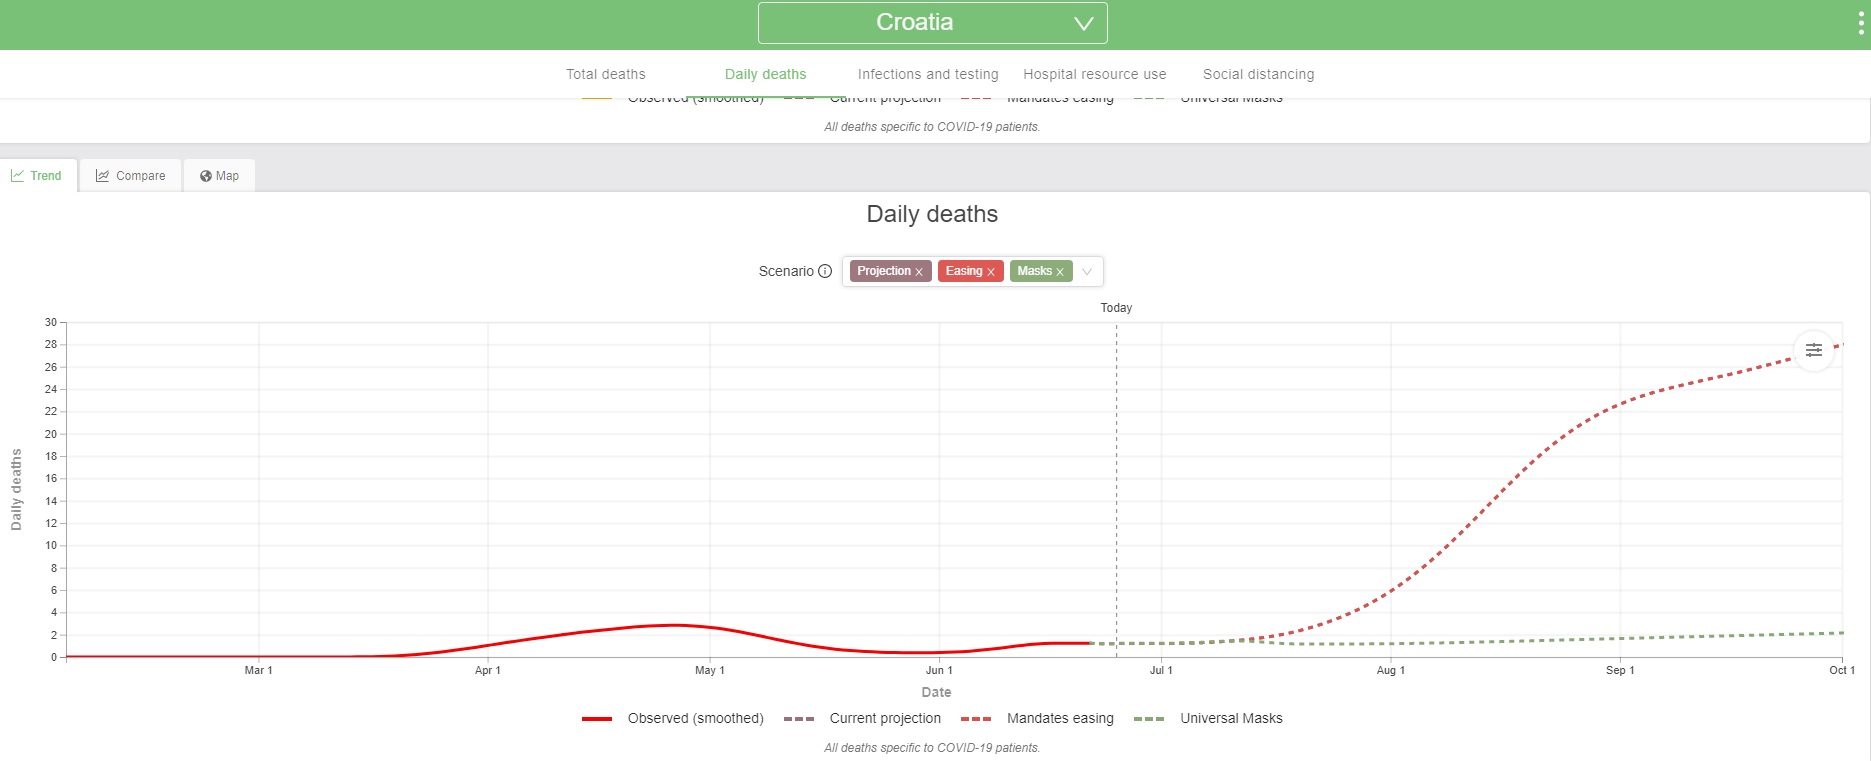Open the Infections and testing tab
The width and height of the screenshot is (1871, 761).
(927, 74)
